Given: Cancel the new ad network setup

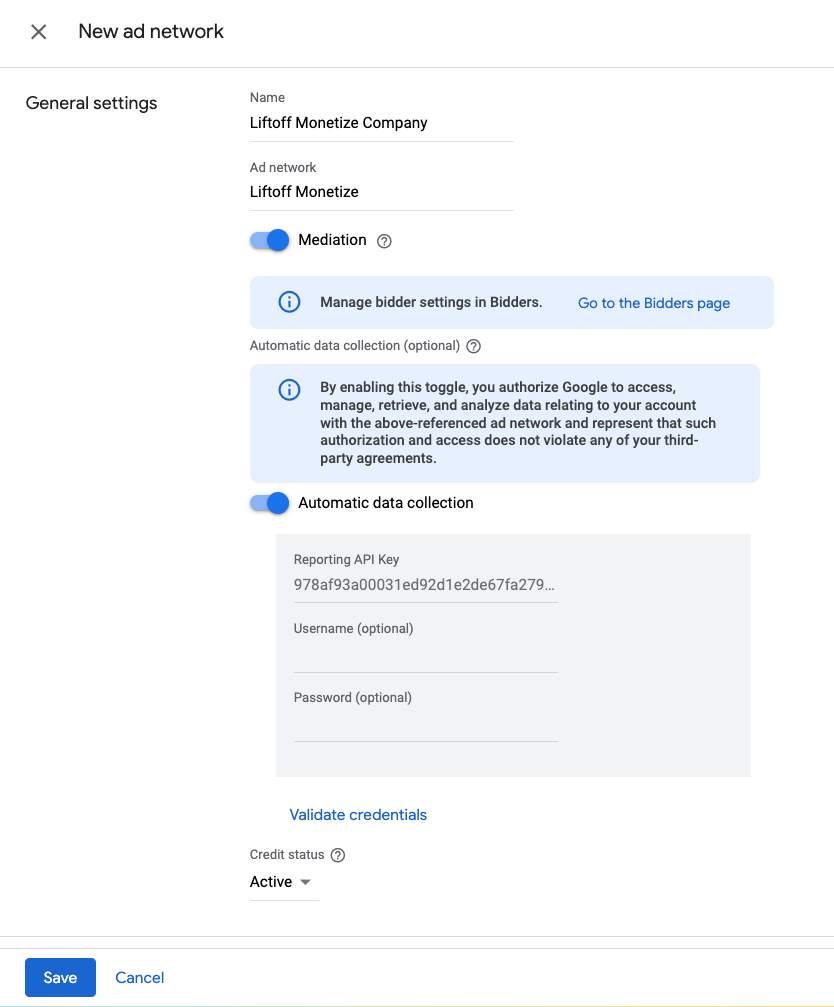Looking at the screenshot, I should [140, 978].
